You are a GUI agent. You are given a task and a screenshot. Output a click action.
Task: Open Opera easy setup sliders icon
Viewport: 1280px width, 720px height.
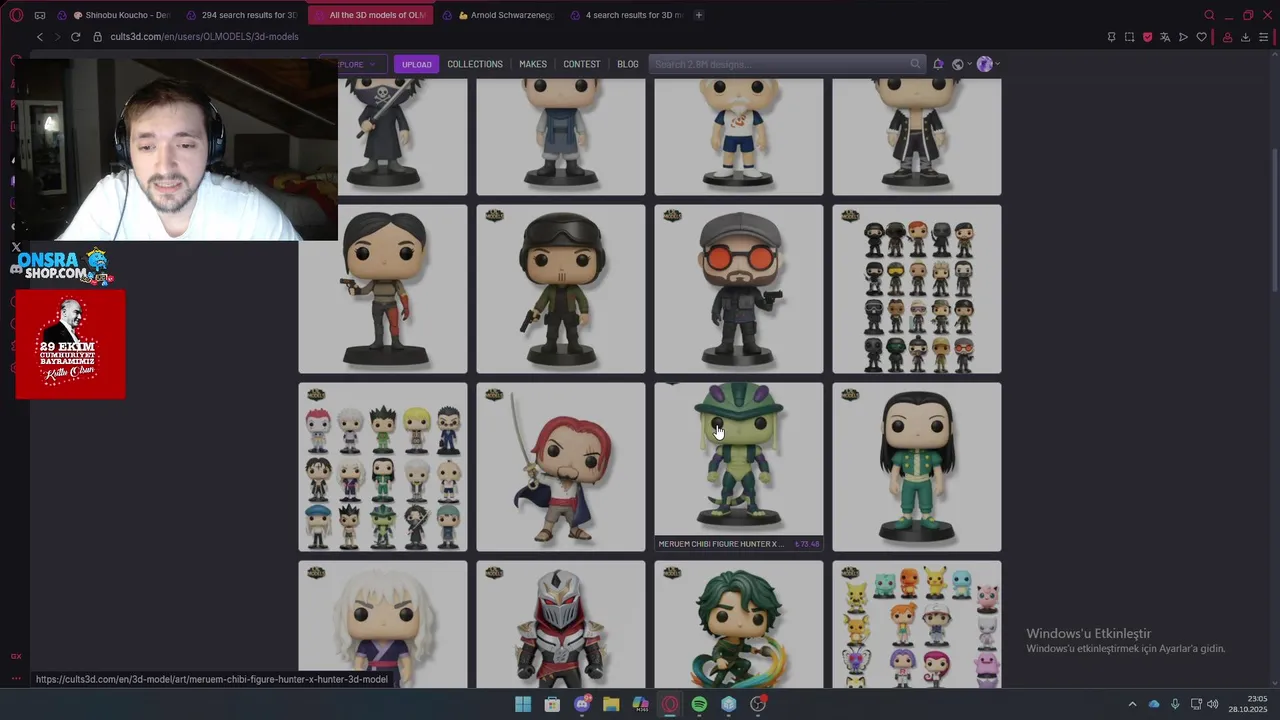1263,37
